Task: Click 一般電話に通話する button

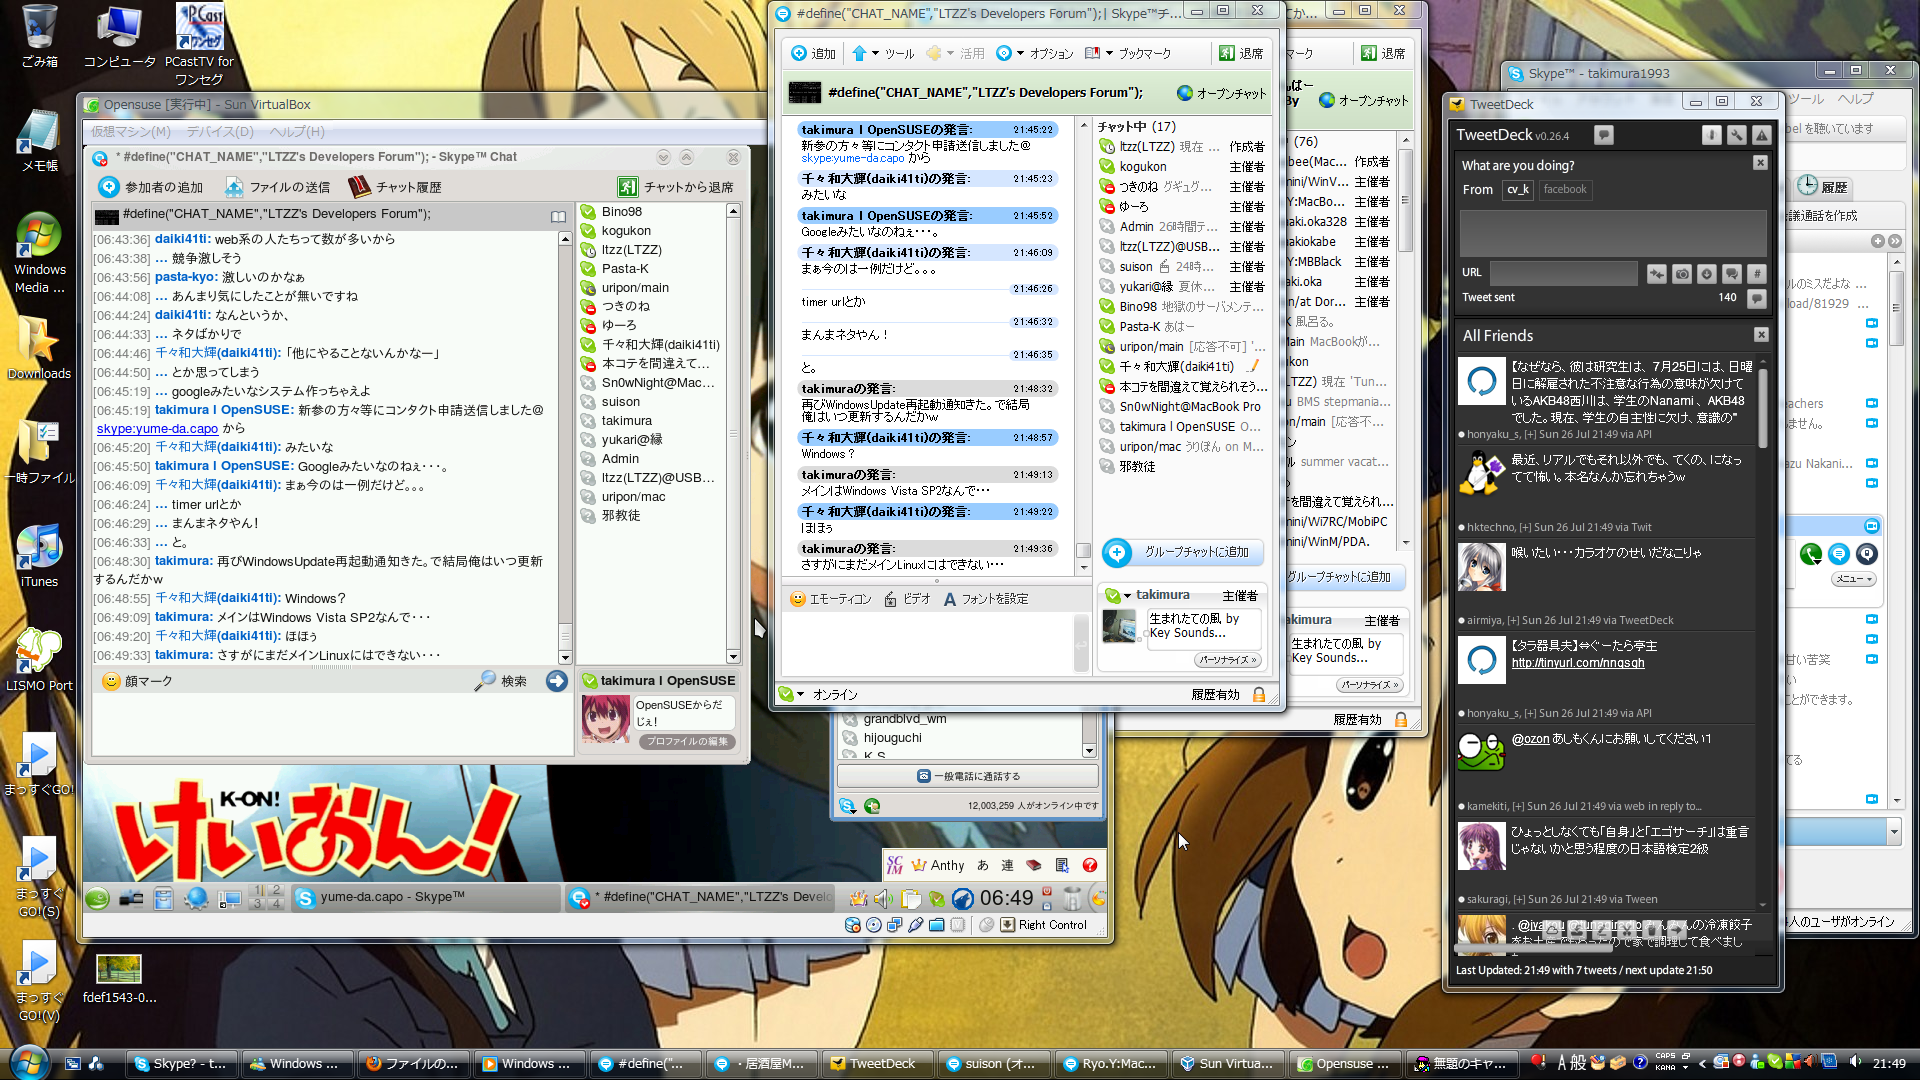Action: [x=968, y=776]
